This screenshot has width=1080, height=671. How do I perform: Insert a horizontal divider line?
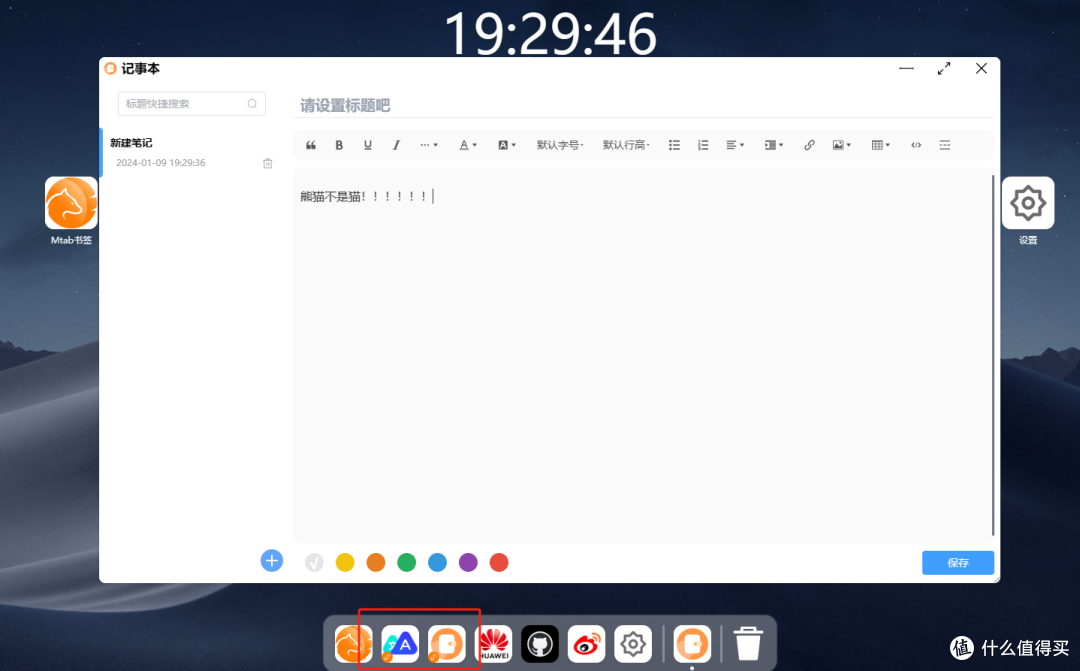[x=945, y=145]
